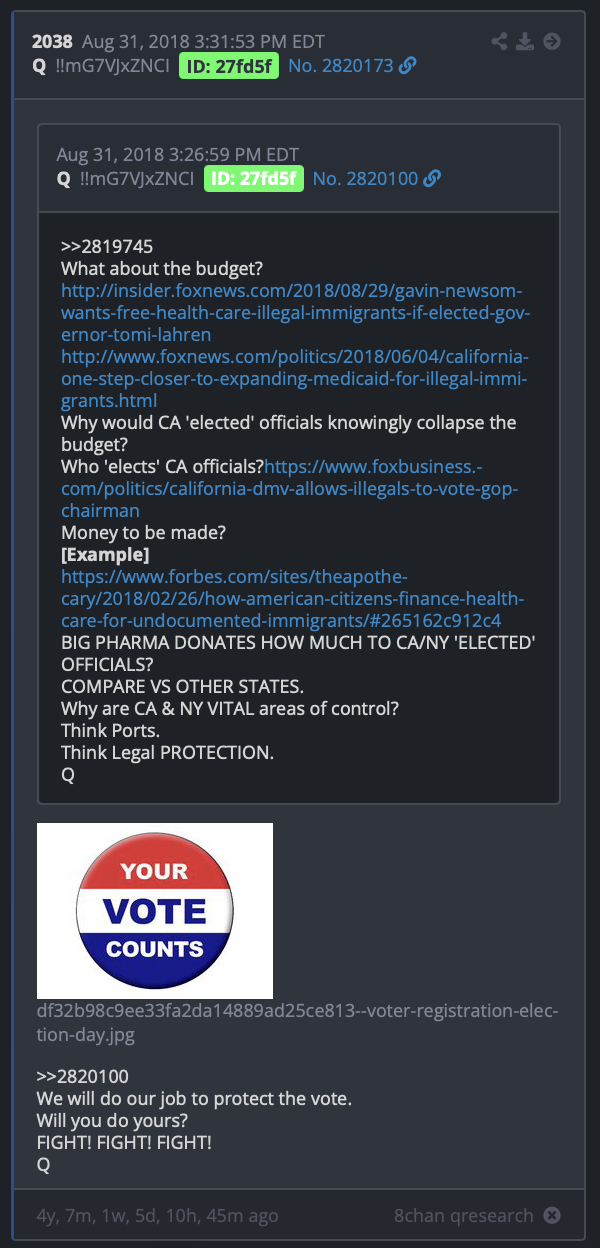Click the >>2820100 reply reference below image

(x=82, y=1077)
